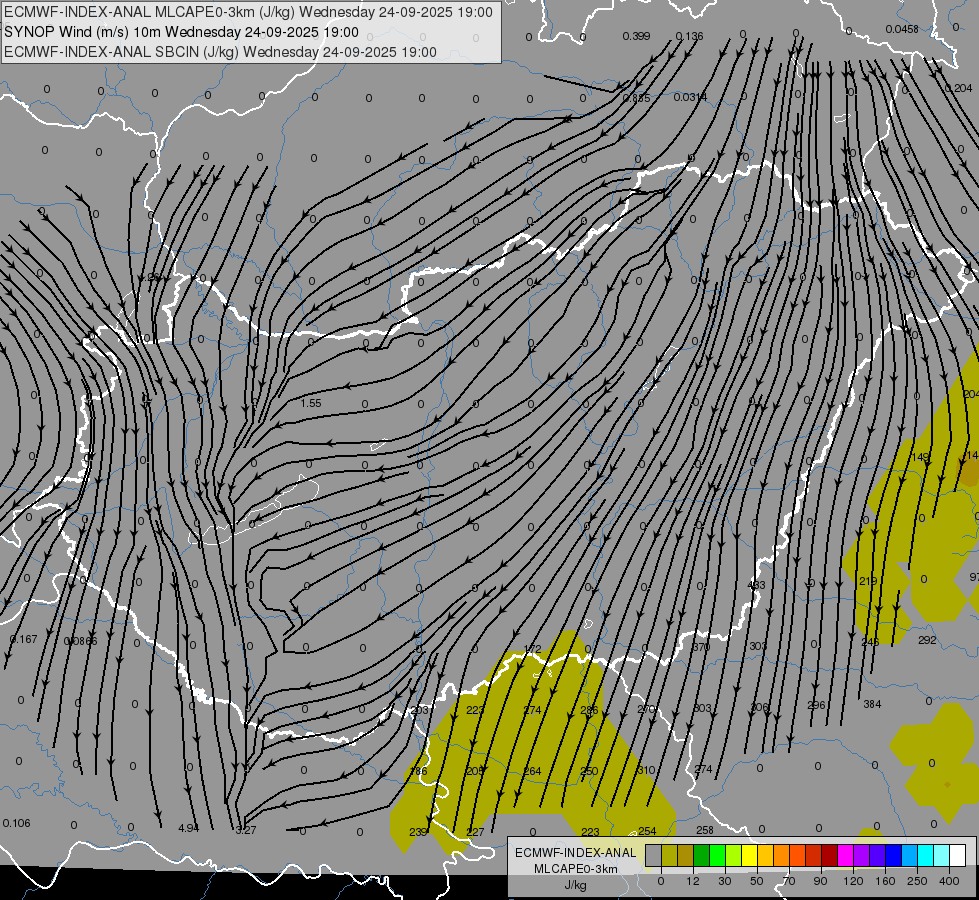Click the map value 296
979x900 pixels.
point(816,705)
